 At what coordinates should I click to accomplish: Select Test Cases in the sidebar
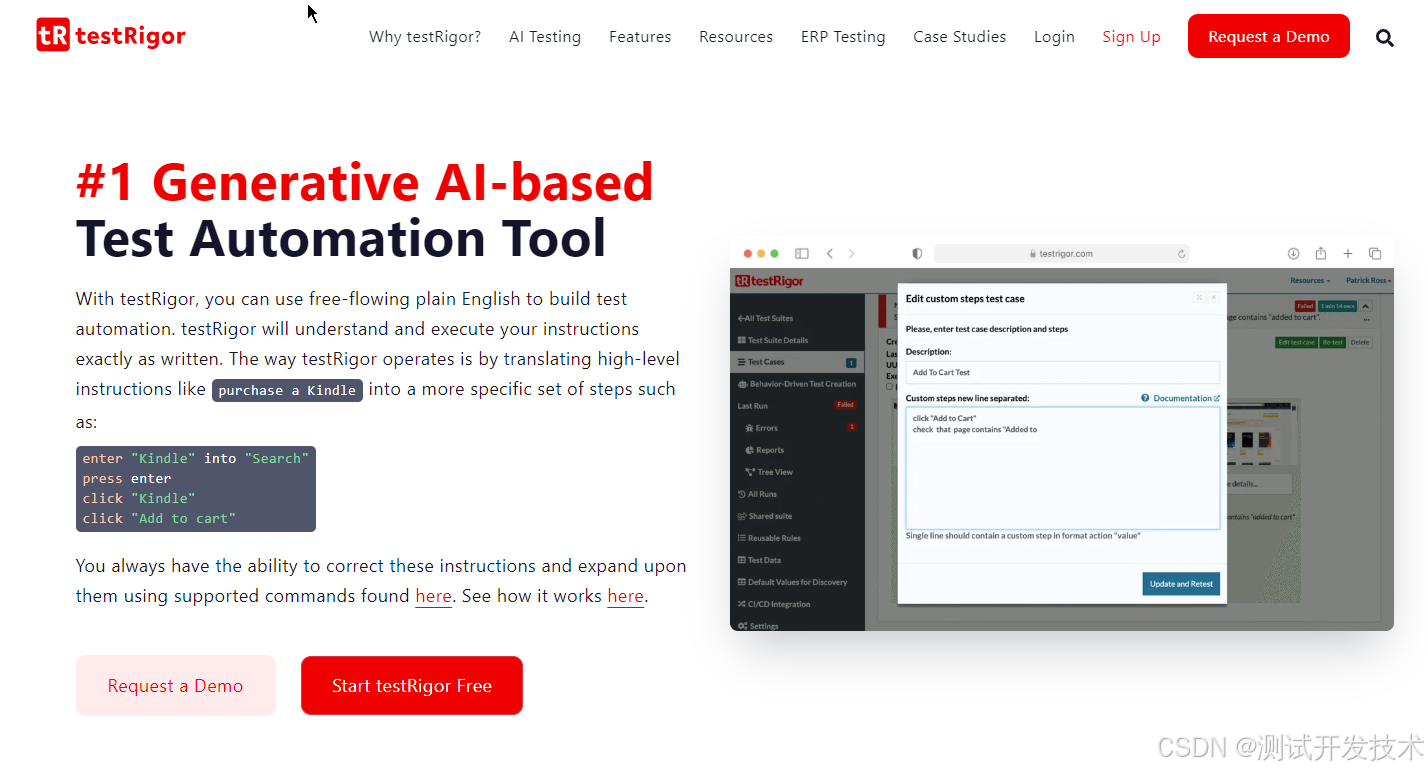tap(797, 362)
